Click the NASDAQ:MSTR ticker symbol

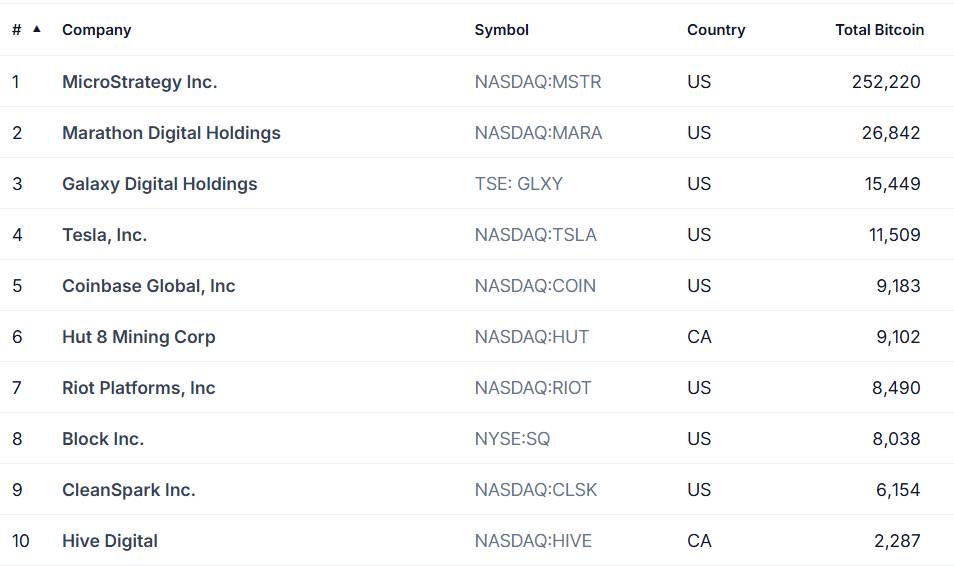tap(538, 82)
